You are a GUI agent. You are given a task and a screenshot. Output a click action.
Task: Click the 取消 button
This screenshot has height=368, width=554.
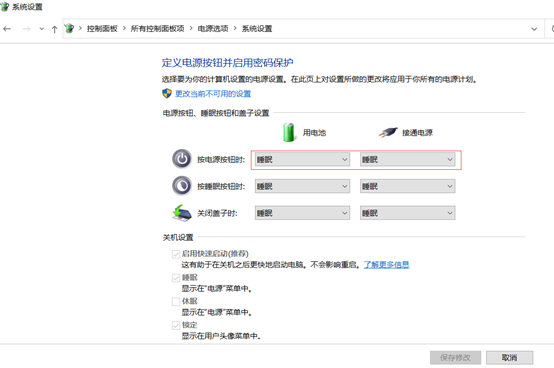tap(509, 358)
